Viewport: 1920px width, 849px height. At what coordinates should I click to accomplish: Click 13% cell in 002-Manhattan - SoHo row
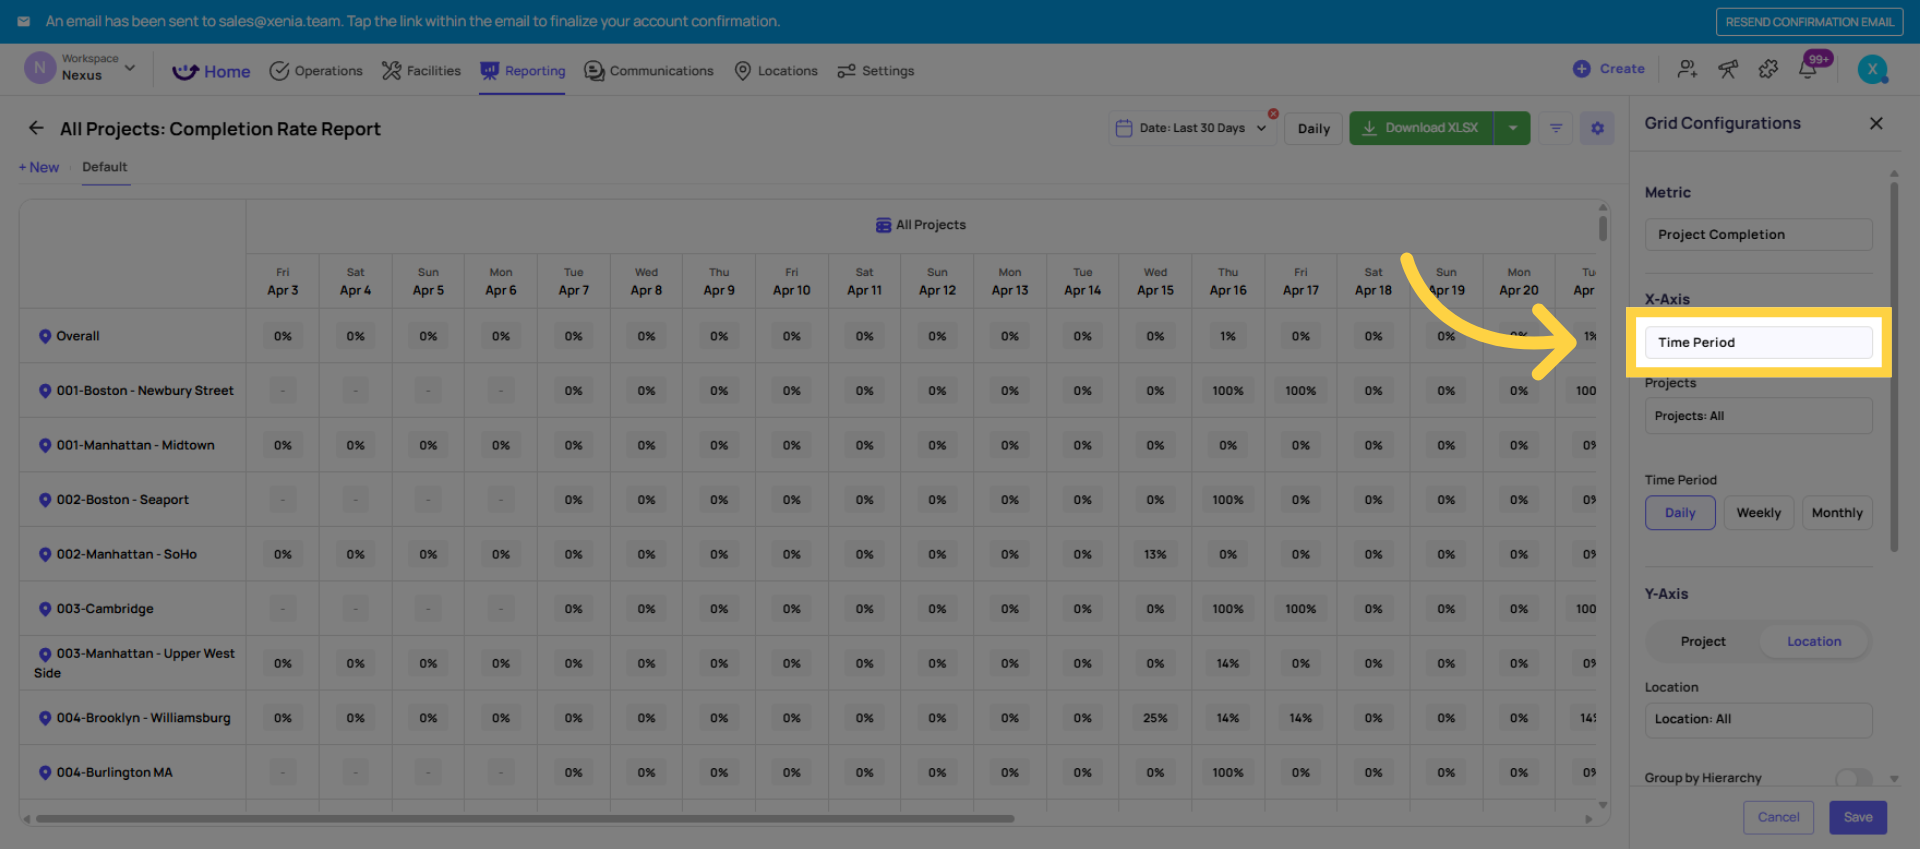point(1155,554)
